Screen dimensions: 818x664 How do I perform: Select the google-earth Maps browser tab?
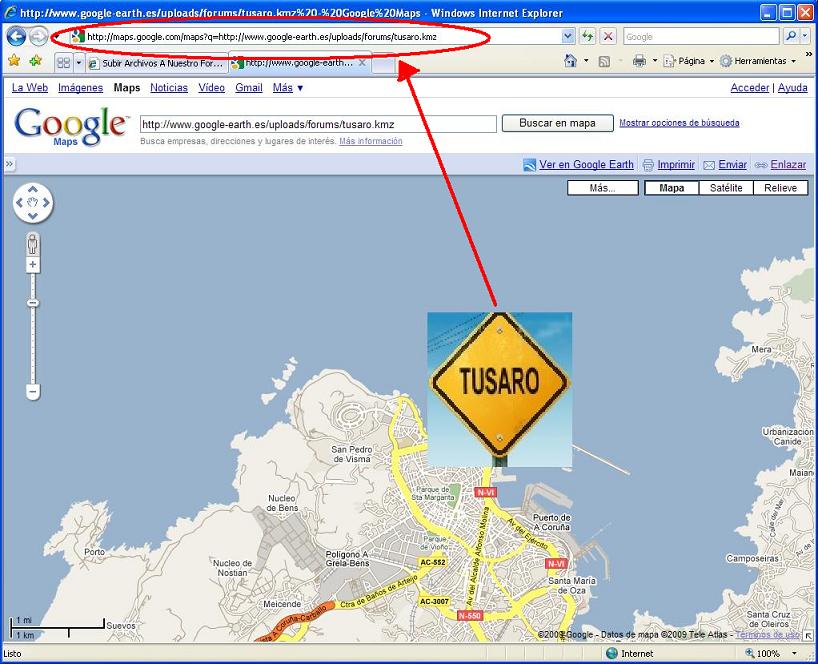[x=298, y=63]
